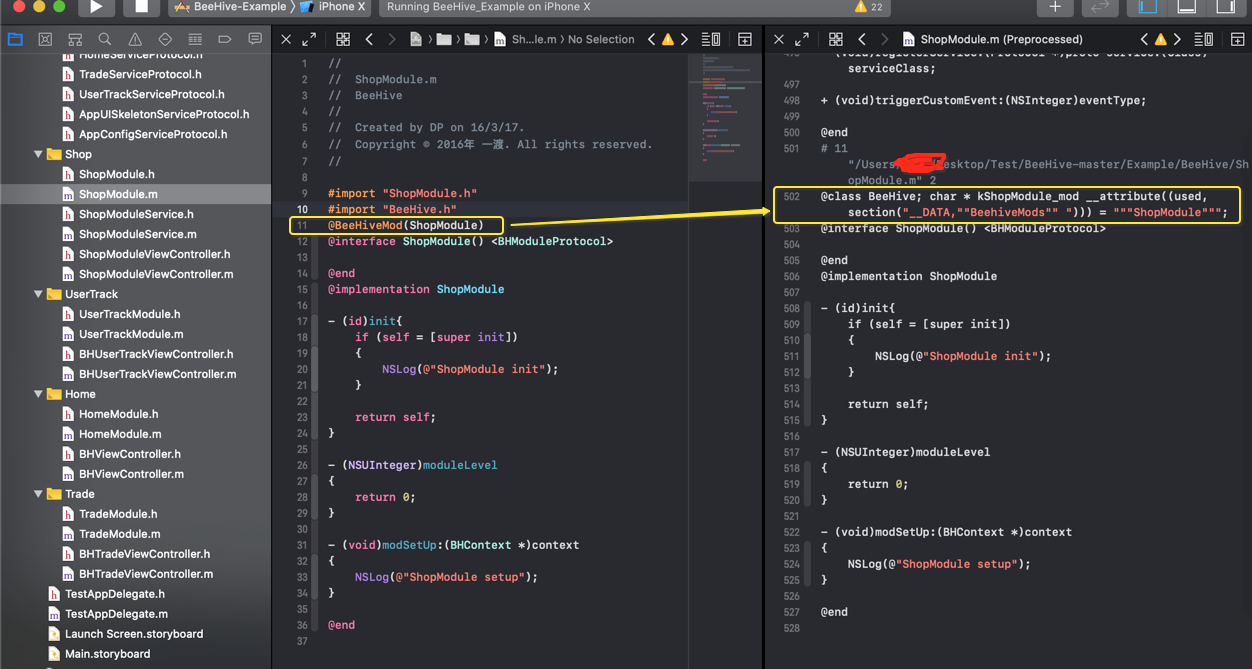Open related items menu in right editor

tap(836, 40)
